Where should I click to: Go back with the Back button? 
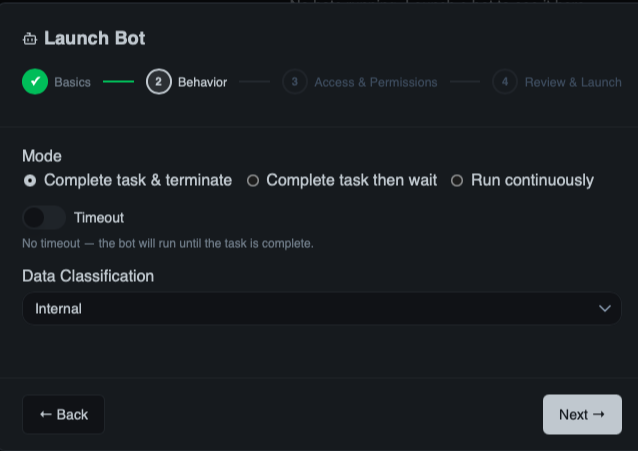63,414
